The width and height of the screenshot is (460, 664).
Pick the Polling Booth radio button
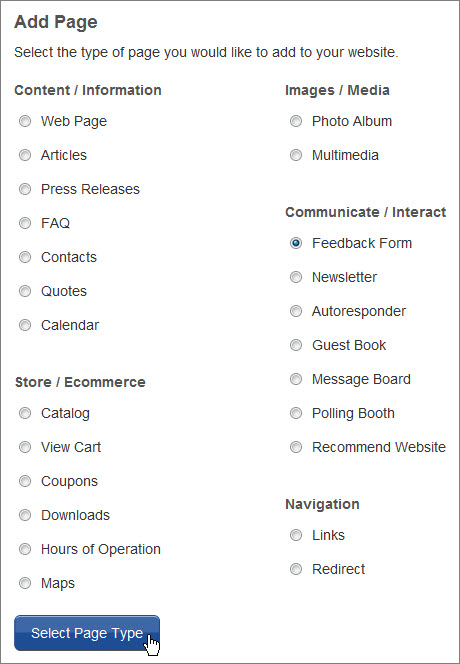296,413
